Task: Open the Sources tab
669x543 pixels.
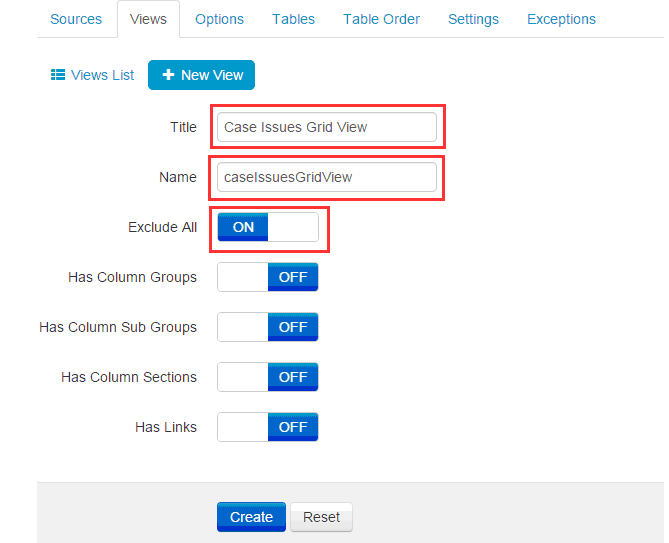Action: point(76,19)
